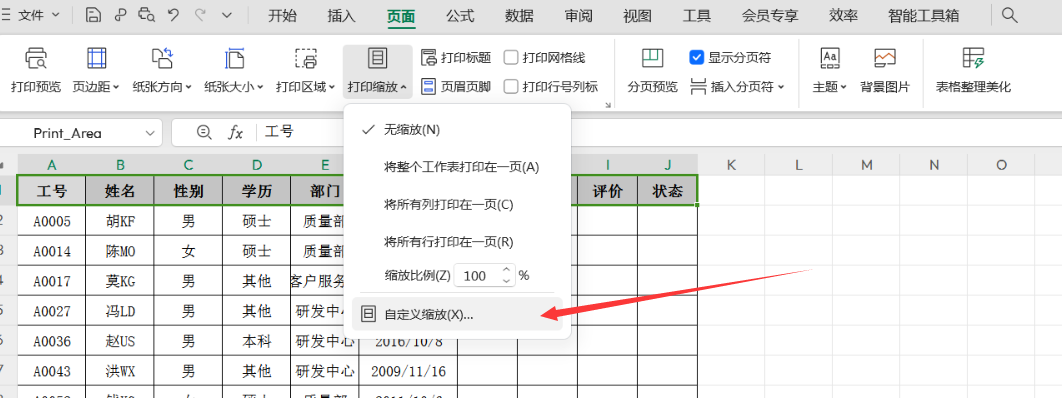Select No Scaling (无缩放) option
Screen dimensions: 1062x398
[457, 129]
